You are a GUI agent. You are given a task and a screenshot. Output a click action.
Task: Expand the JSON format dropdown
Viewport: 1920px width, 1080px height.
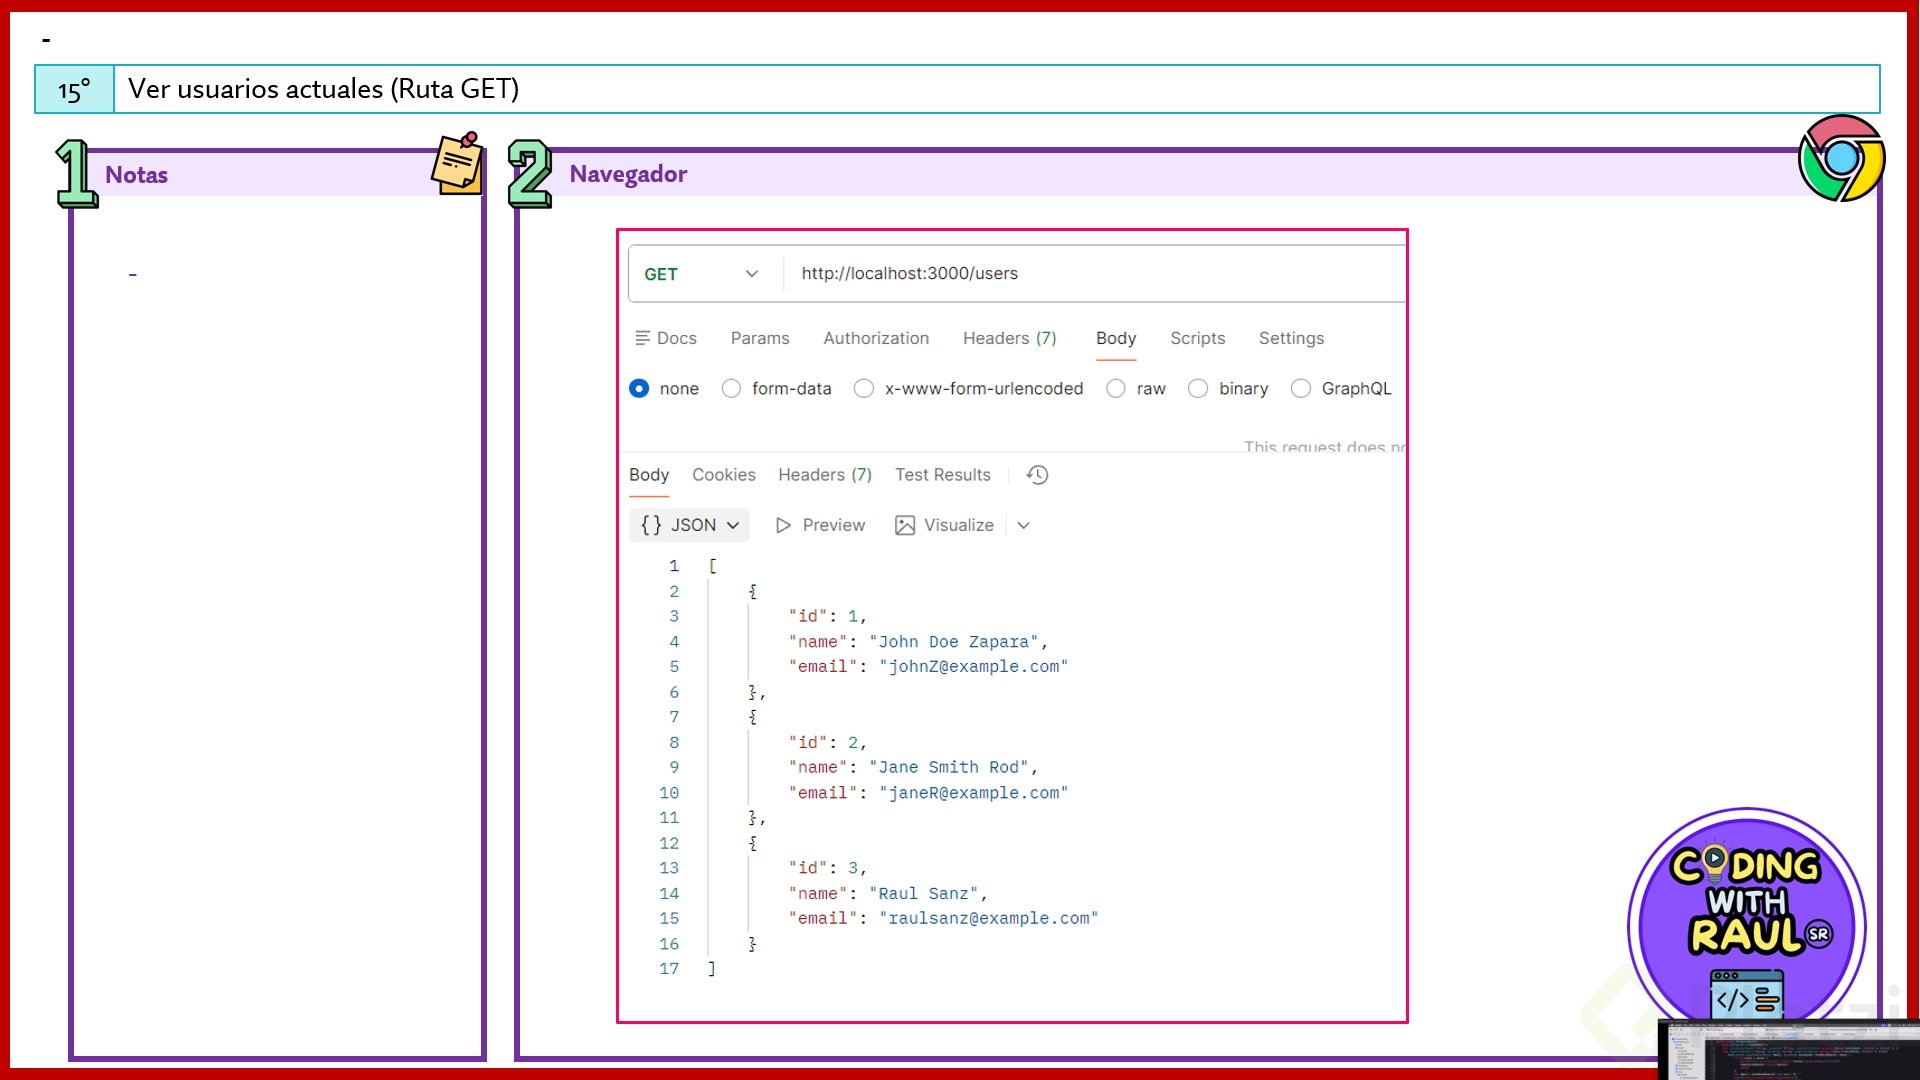point(733,525)
